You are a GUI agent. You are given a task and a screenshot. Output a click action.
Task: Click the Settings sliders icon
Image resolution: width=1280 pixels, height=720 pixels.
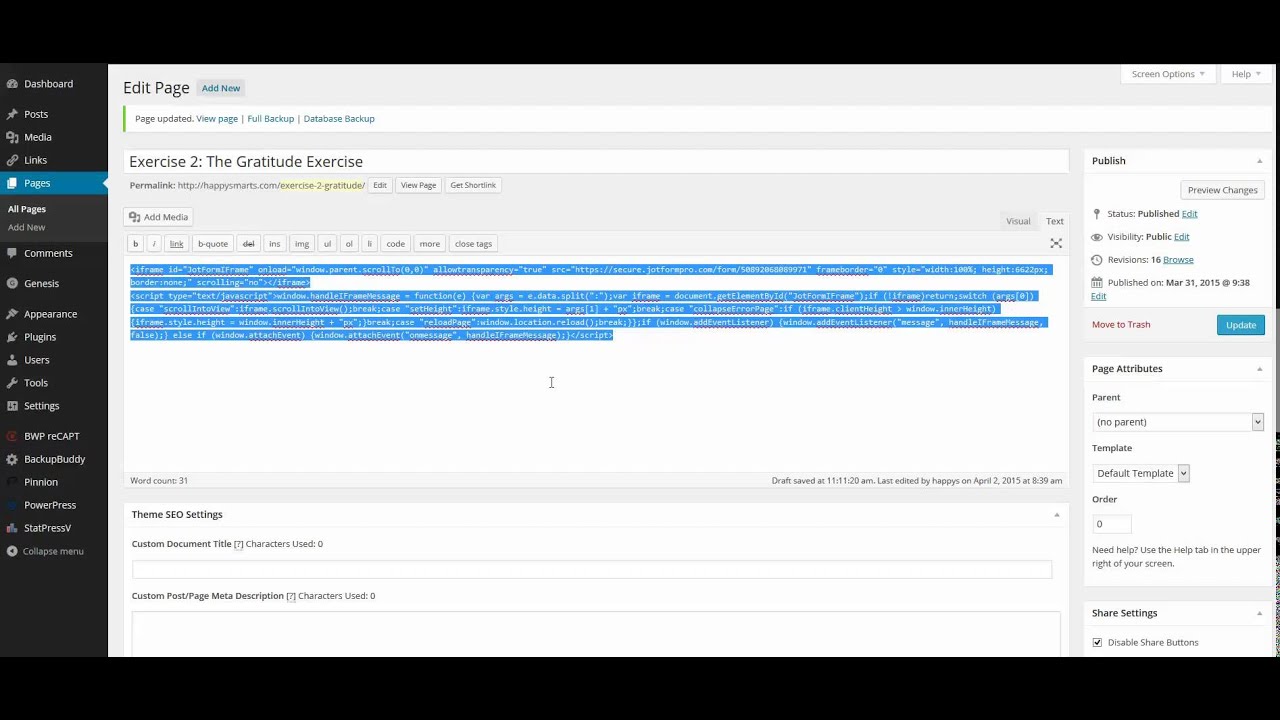click(x=12, y=406)
